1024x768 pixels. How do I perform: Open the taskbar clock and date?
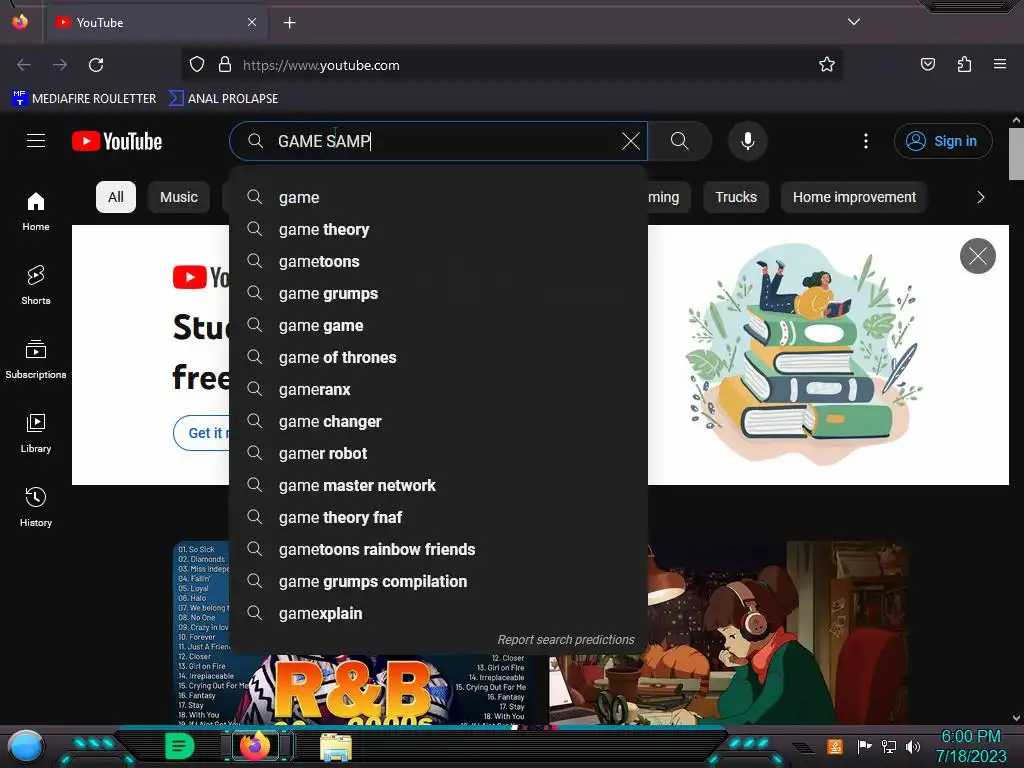click(x=970, y=746)
